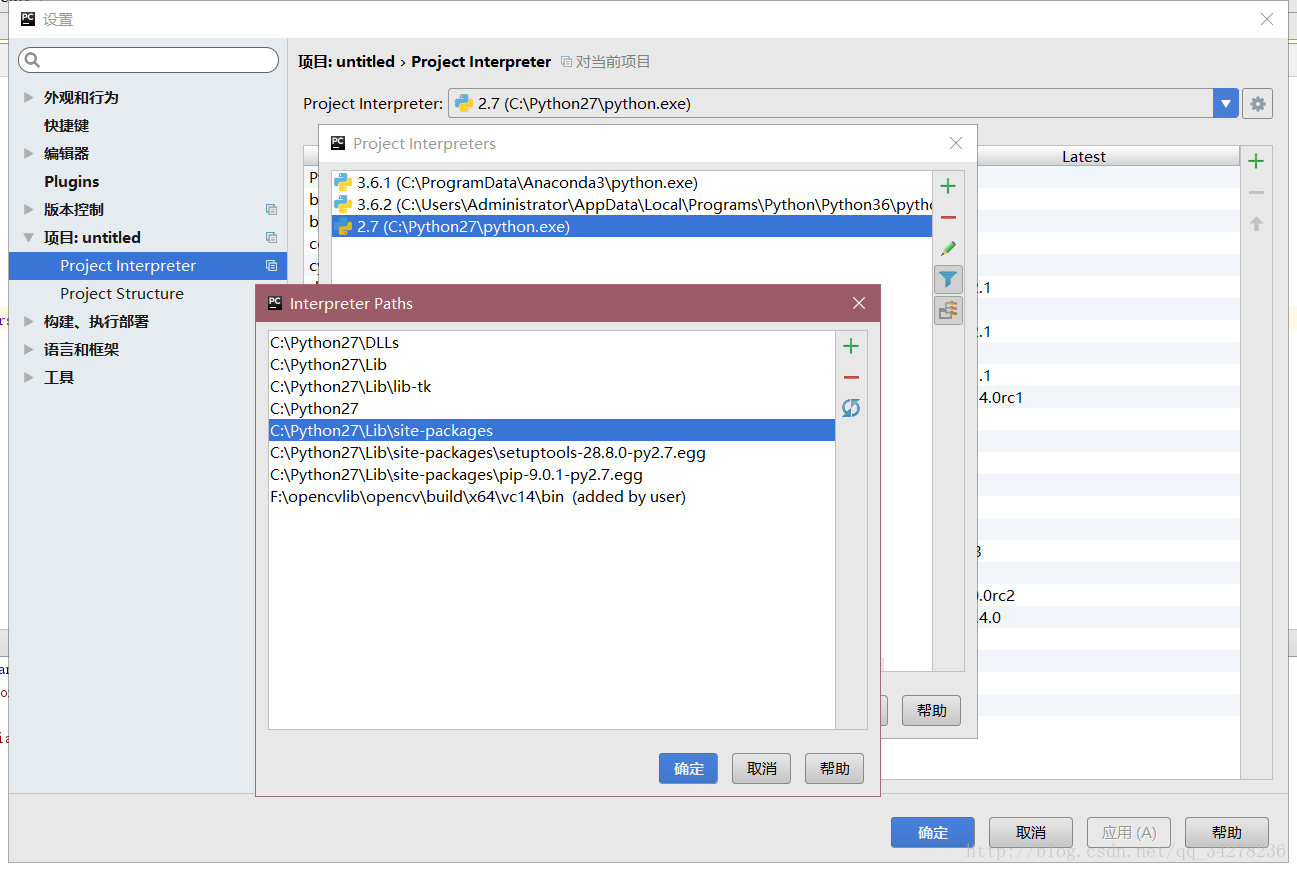Image resolution: width=1297 pixels, height=871 pixels.
Task: Expand 版本控制 settings section
Action: click(28, 209)
